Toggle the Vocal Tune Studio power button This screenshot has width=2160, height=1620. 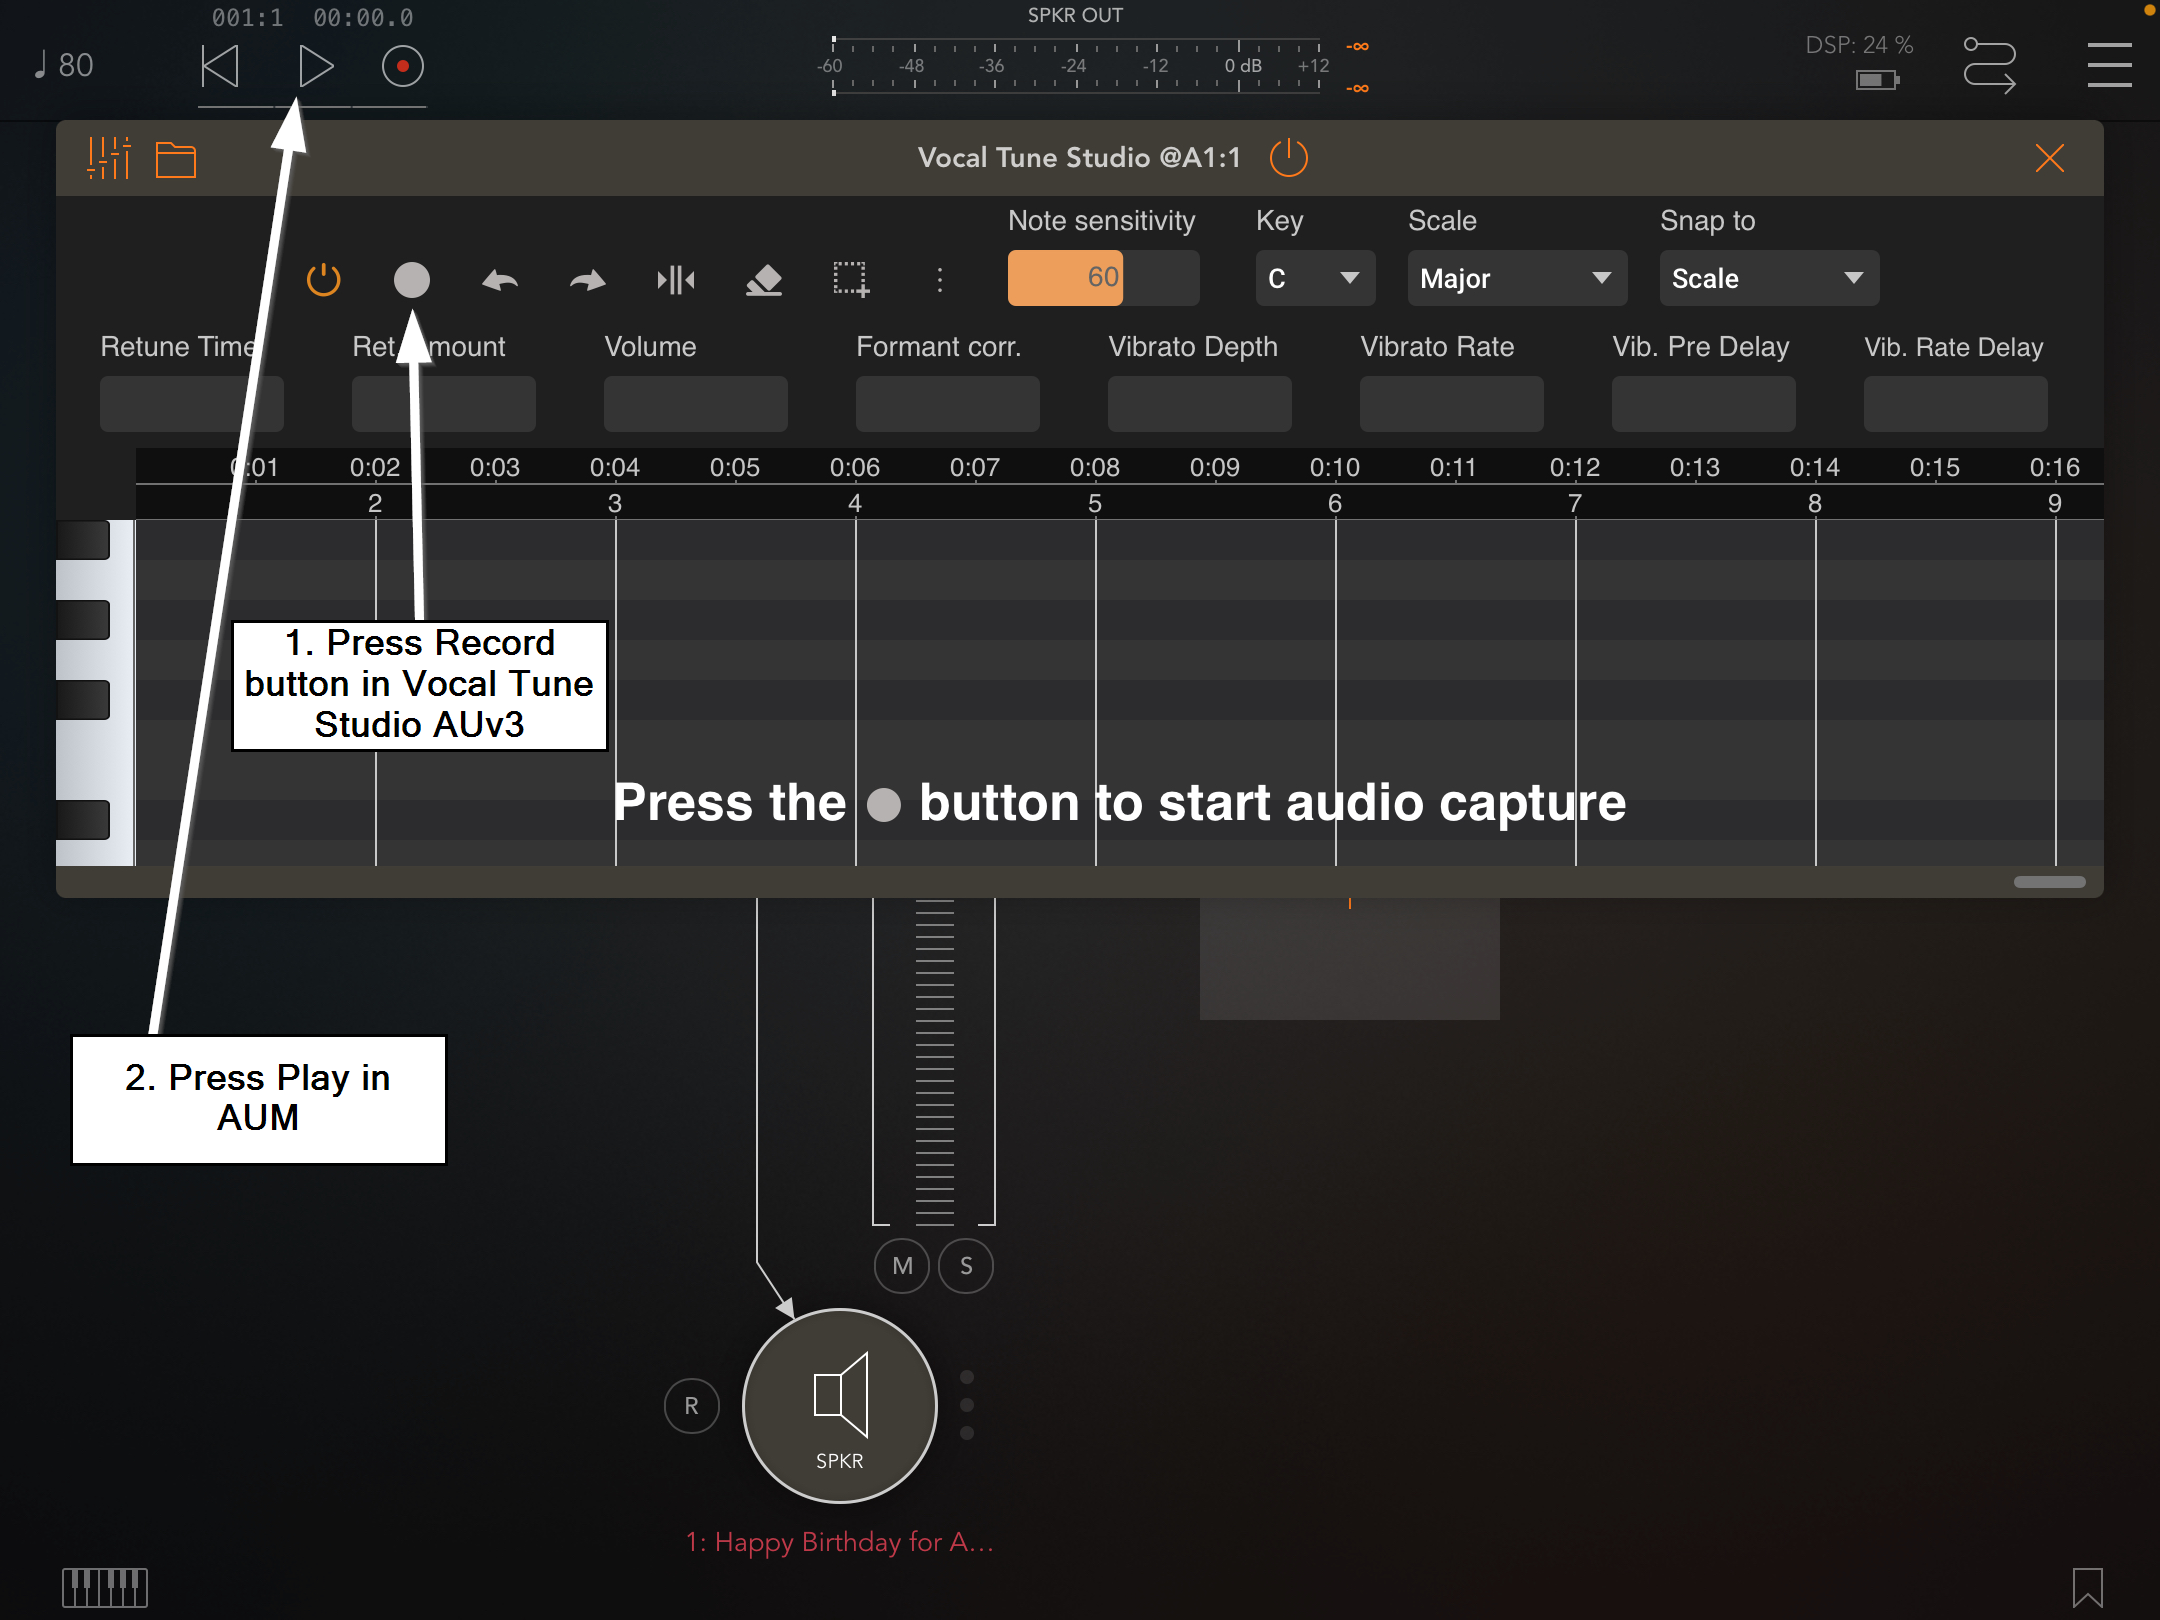(x=1289, y=157)
